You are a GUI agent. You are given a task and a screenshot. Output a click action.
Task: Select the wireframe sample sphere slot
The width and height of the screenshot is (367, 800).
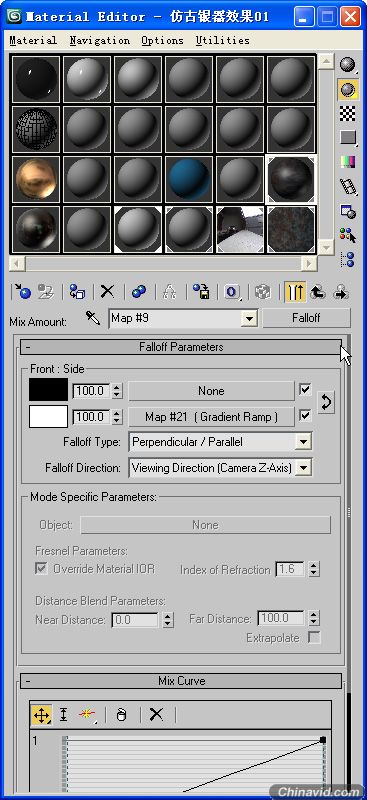coord(36,129)
